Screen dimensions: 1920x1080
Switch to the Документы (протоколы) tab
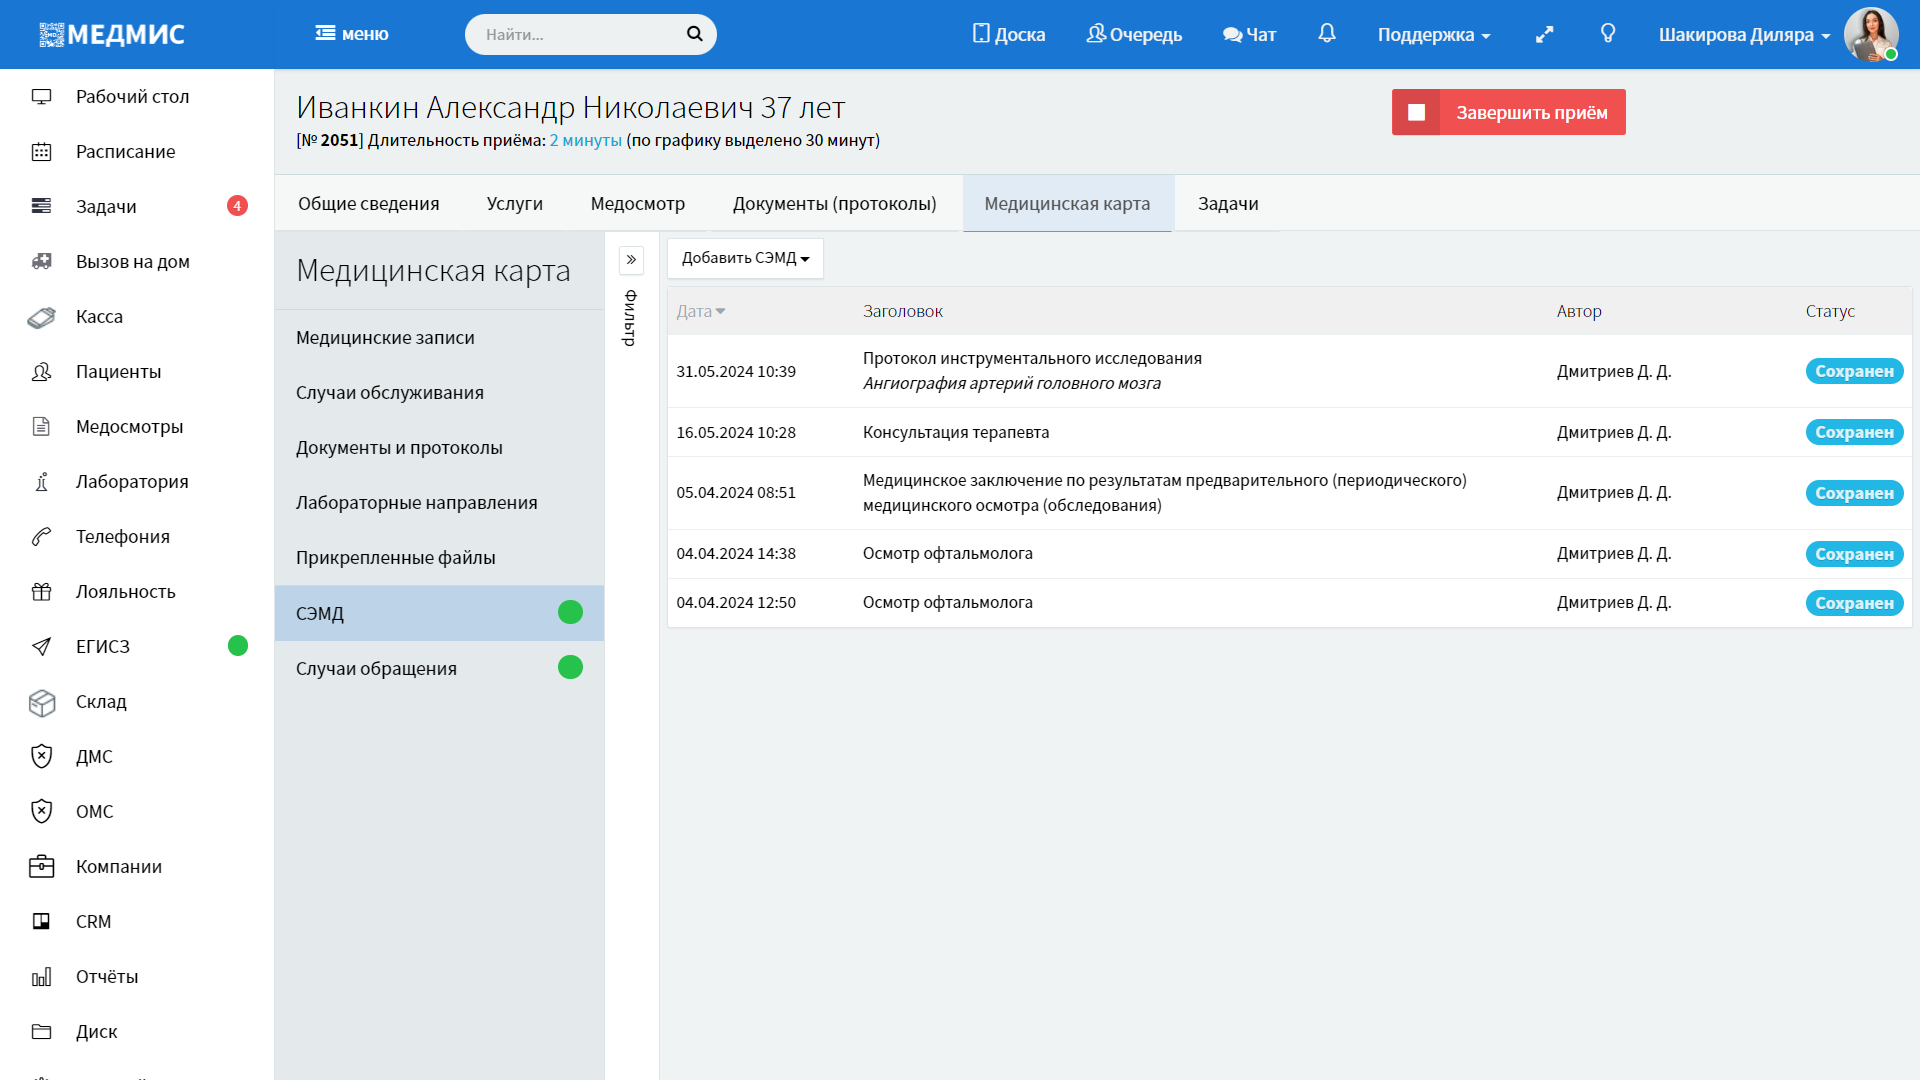[x=834, y=204]
